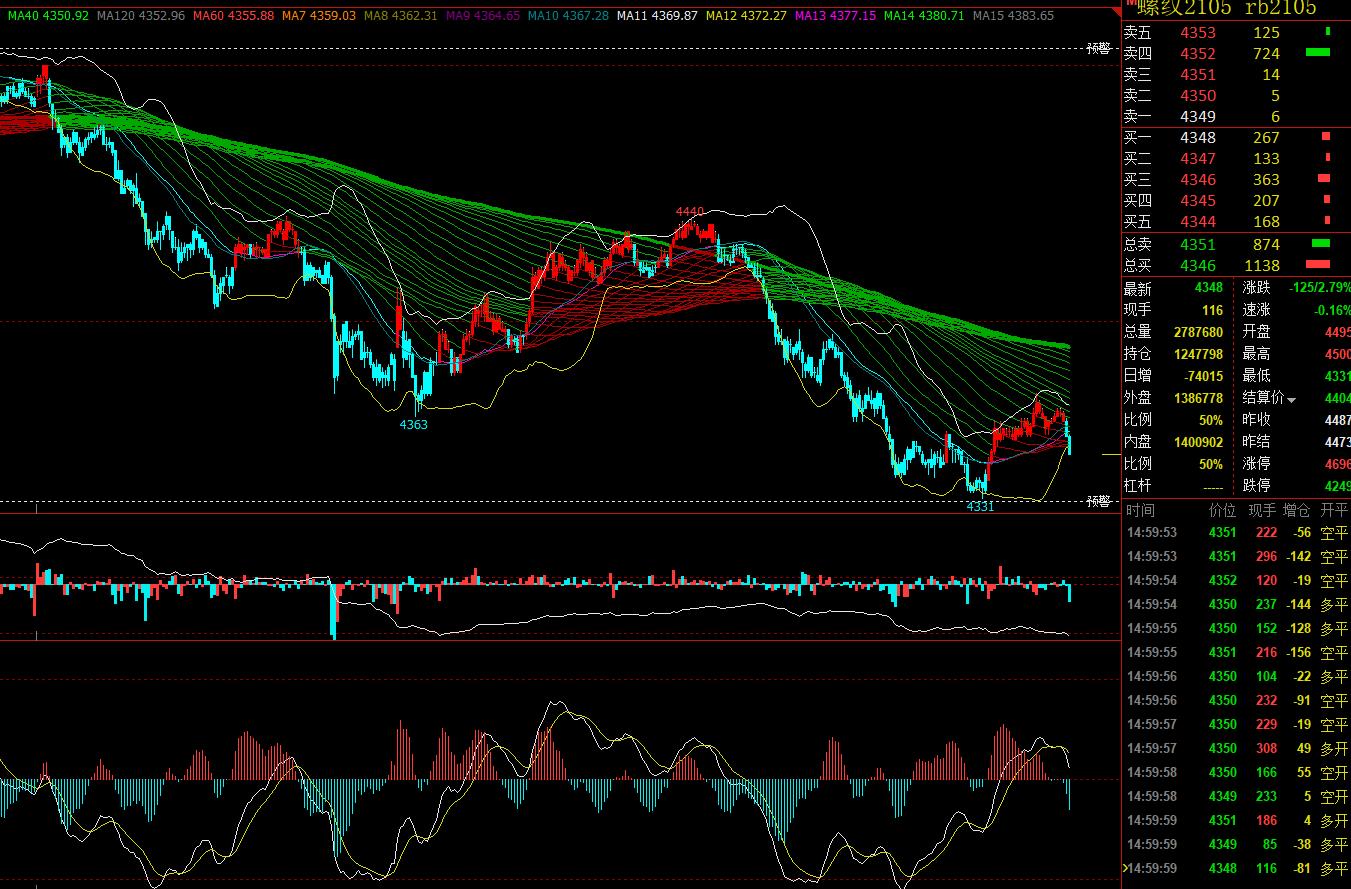This screenshot has width=1351, height=889.
Task: Click the 昨结 previous settlement label
Action: coord(1257,442)
